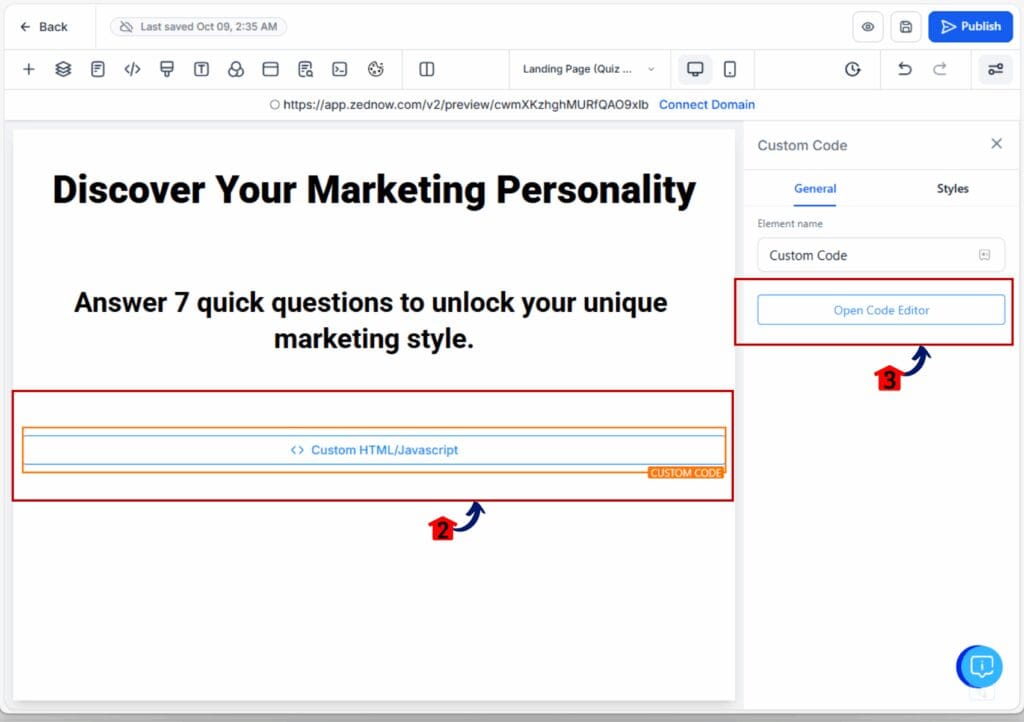This screenshot has height=722, width=1024.
Task: Switch to mobile preview mode
Action: (x=730, y=69)
